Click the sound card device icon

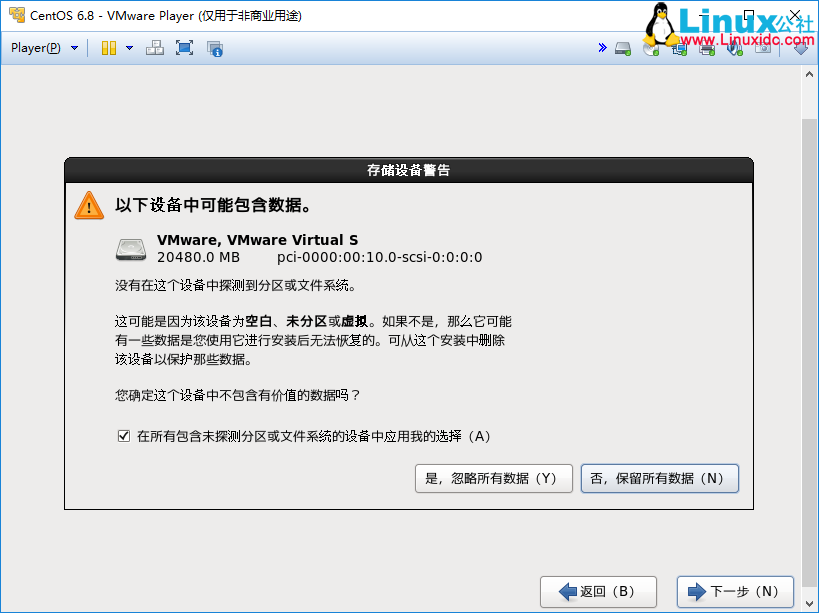[733, 48]
